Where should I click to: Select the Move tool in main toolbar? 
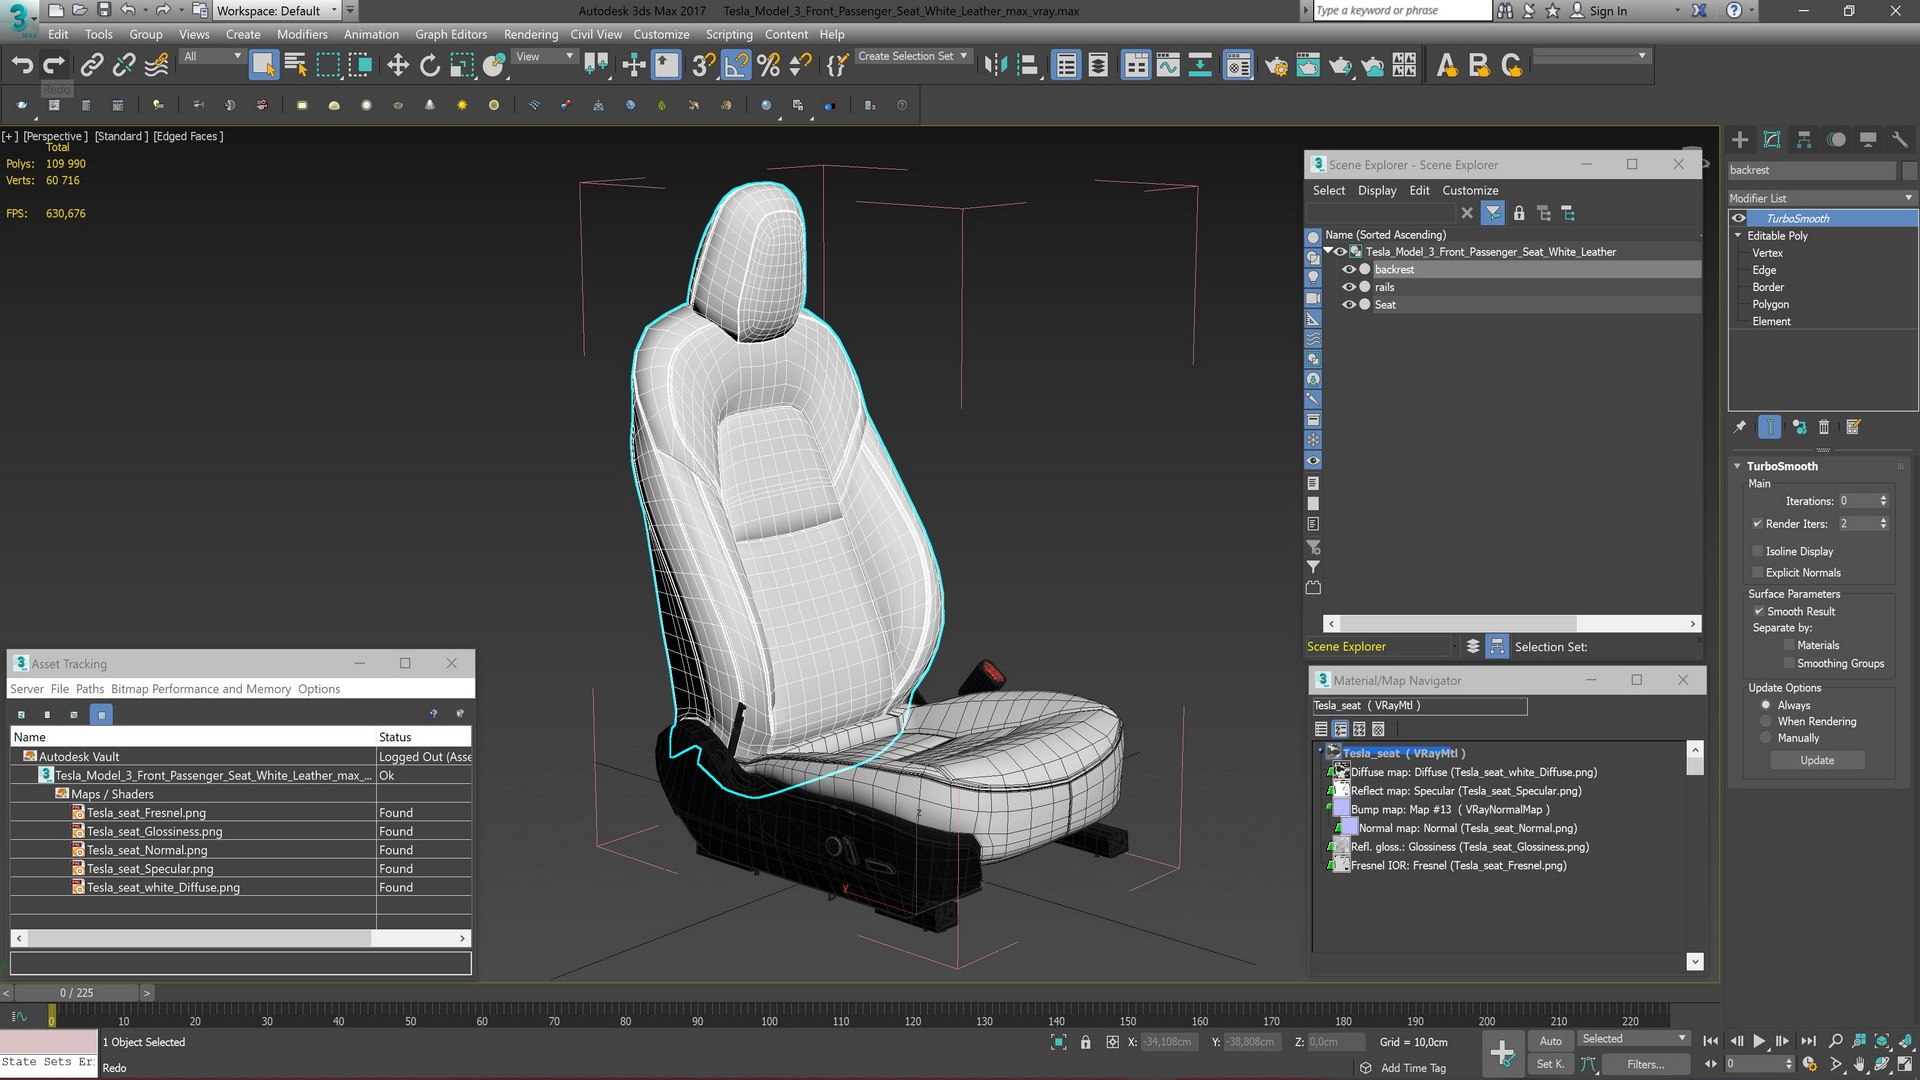coord(398,66)
